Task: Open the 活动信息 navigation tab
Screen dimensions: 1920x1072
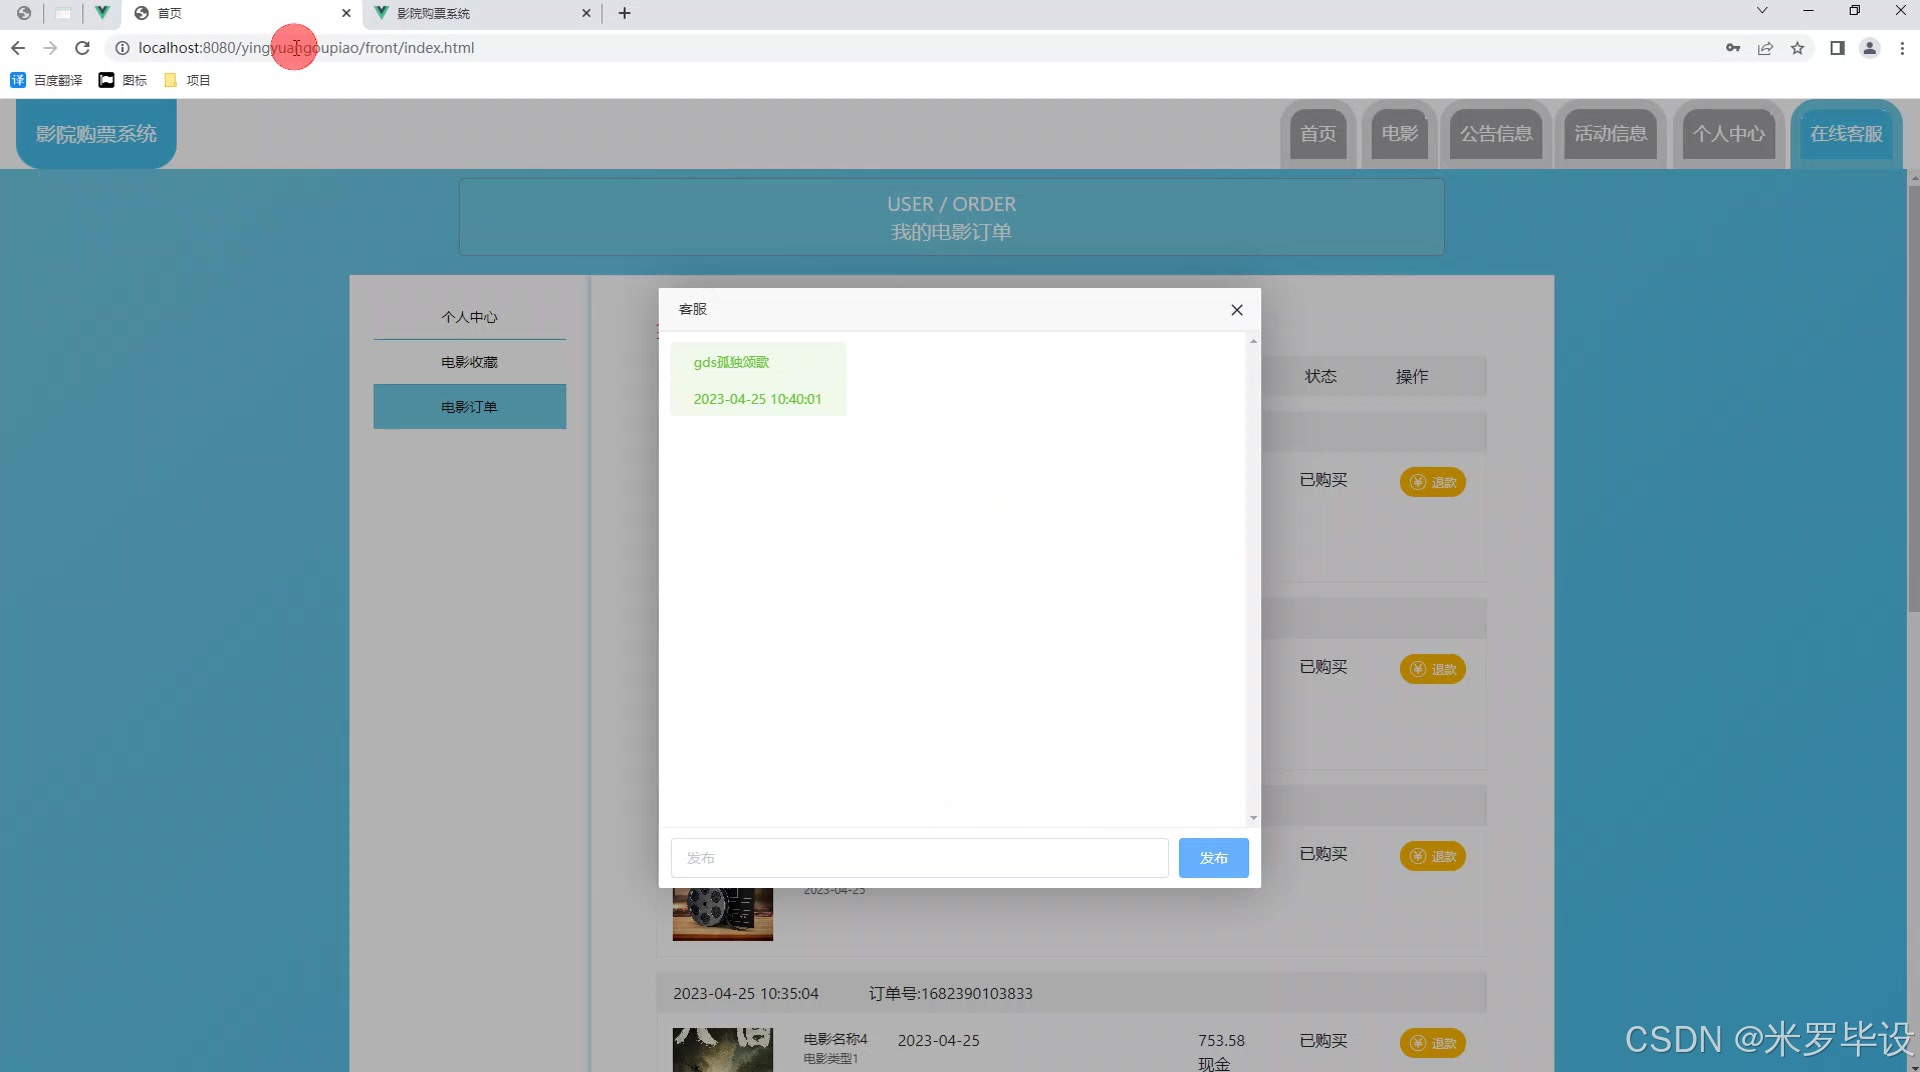Action: point(1610,134)
